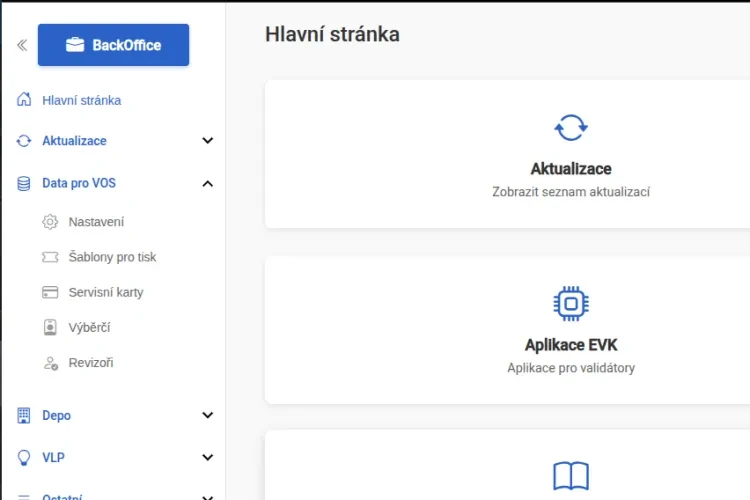This screenshot has width=750, height=500.
Task: Click the BackOffice button
Action: pyautogui.click(x=113, y=45)
